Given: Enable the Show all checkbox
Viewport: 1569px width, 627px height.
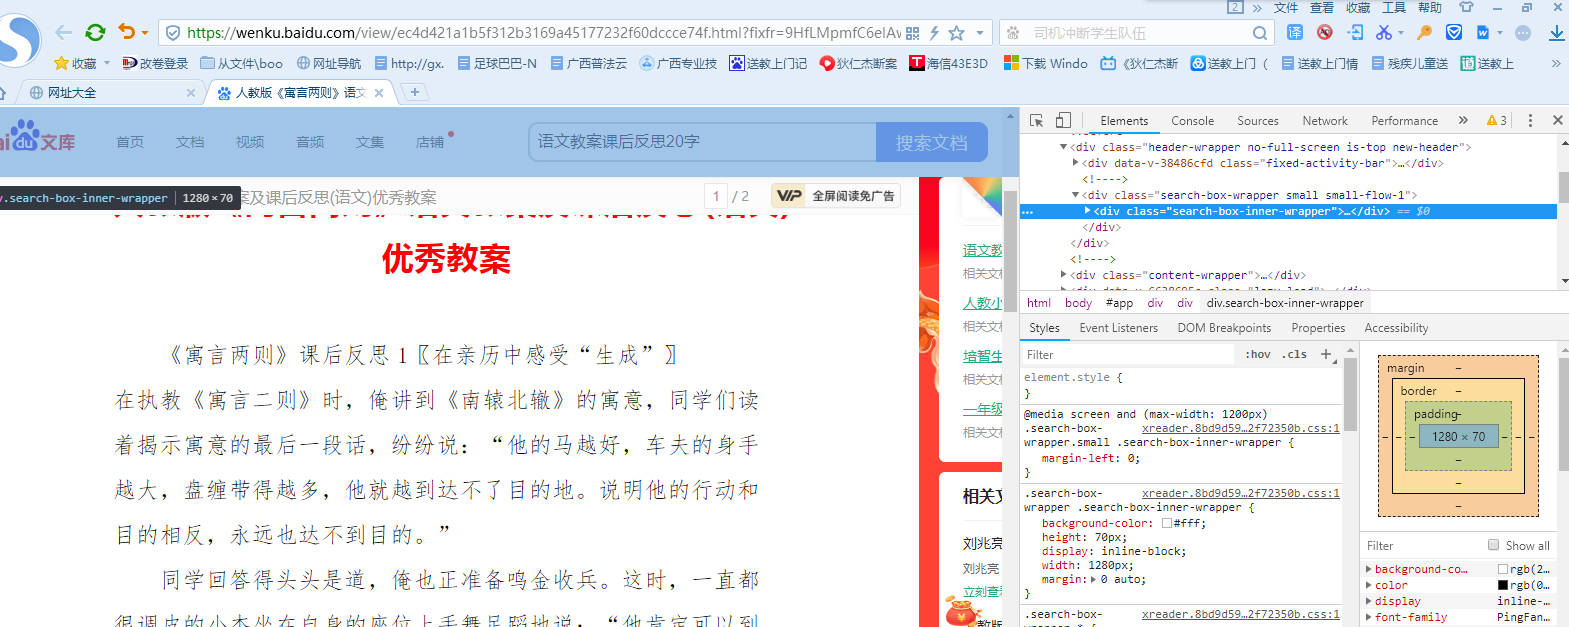Looking at the screenshot, I should pos(1493,545).
